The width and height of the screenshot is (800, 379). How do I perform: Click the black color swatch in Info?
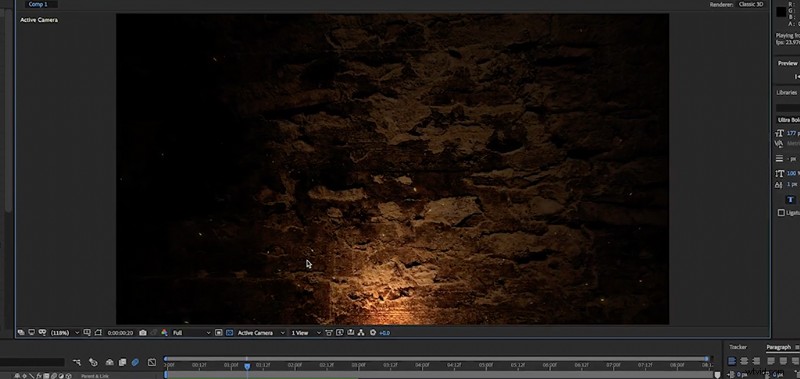781,11
